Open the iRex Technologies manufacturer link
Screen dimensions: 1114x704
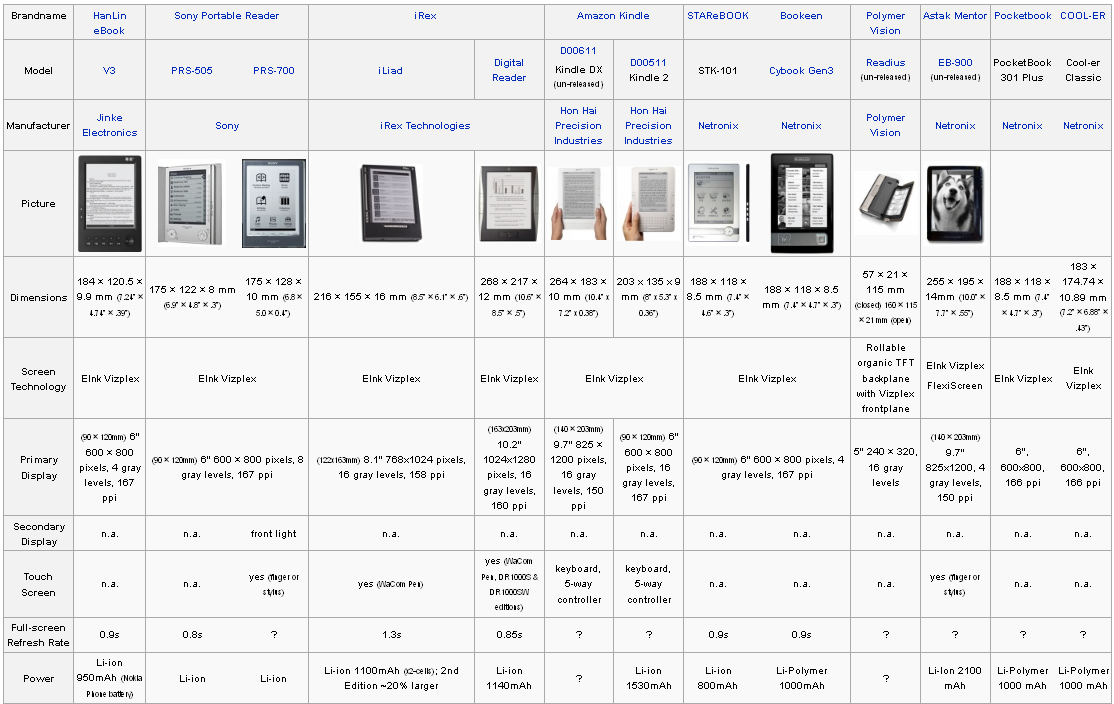coord(425,126)
